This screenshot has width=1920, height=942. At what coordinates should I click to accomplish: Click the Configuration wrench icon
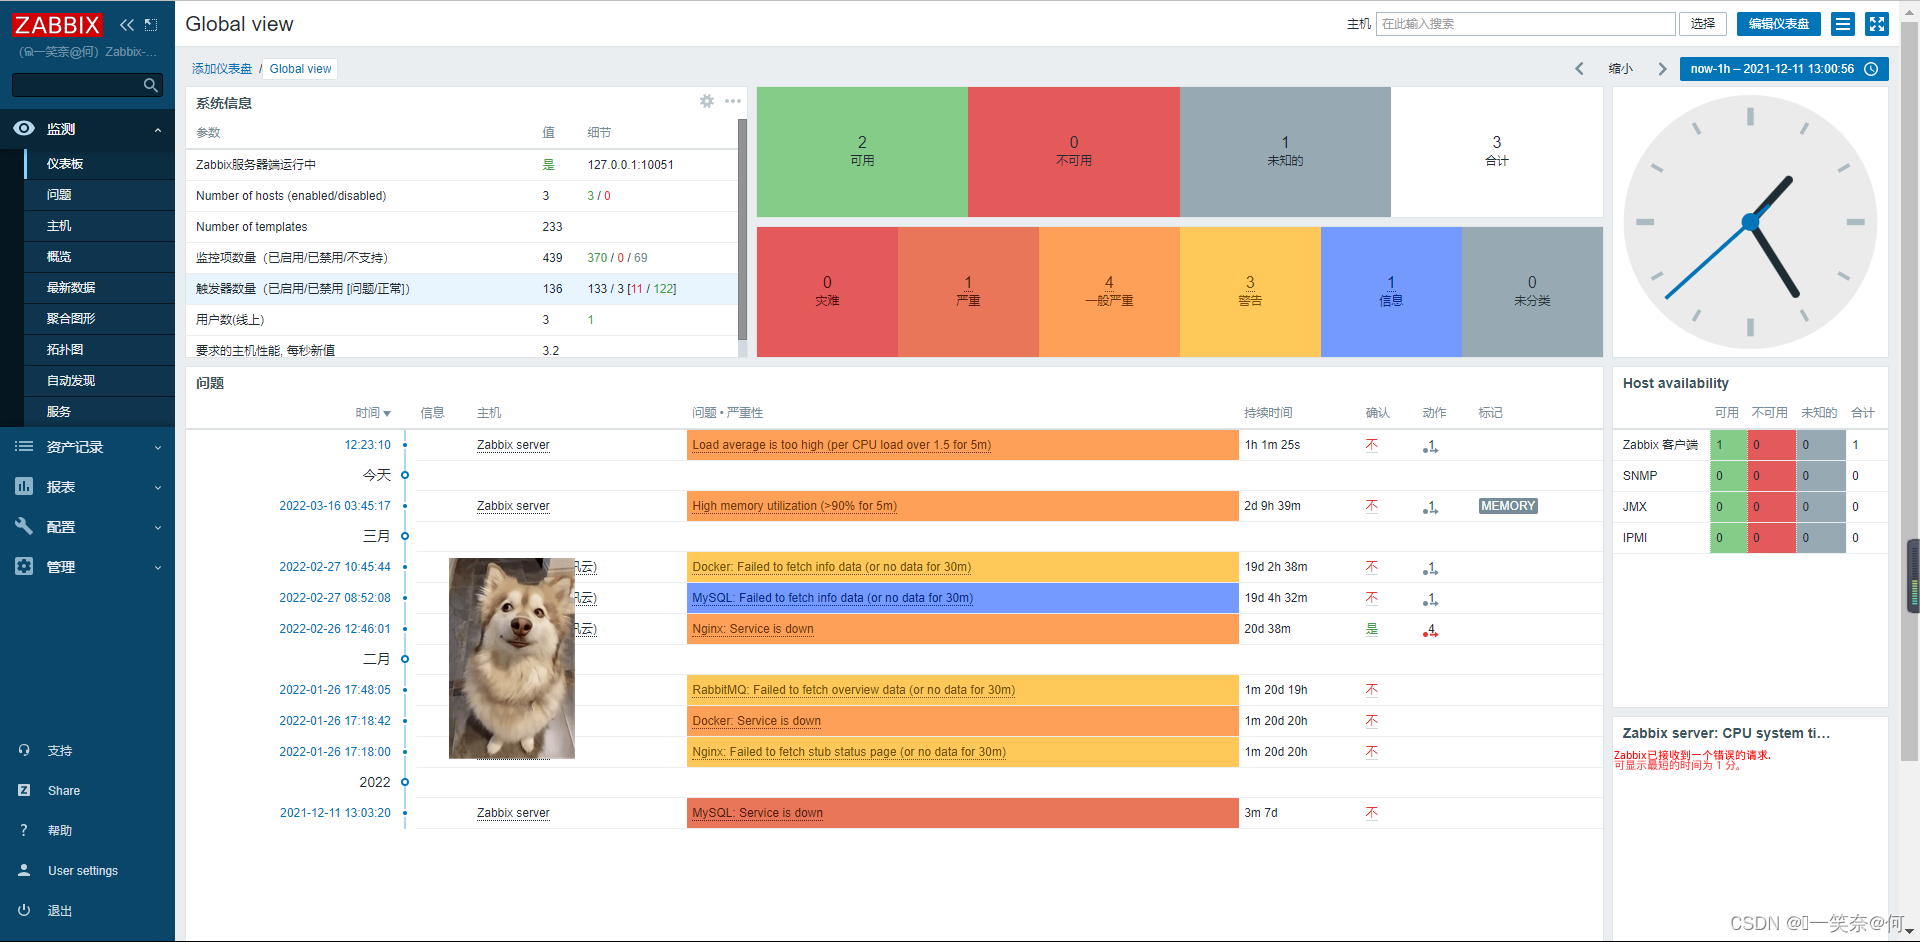point(24,526)
